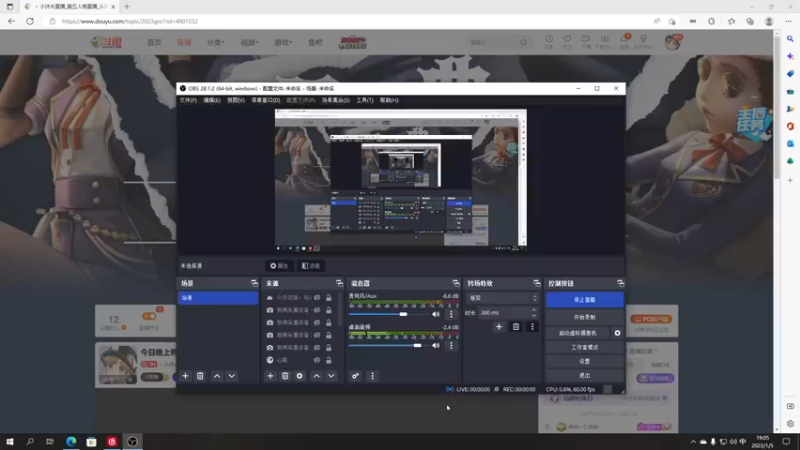
Task: Float the 控制按钮 dock panel
Action: click(620, 283)
